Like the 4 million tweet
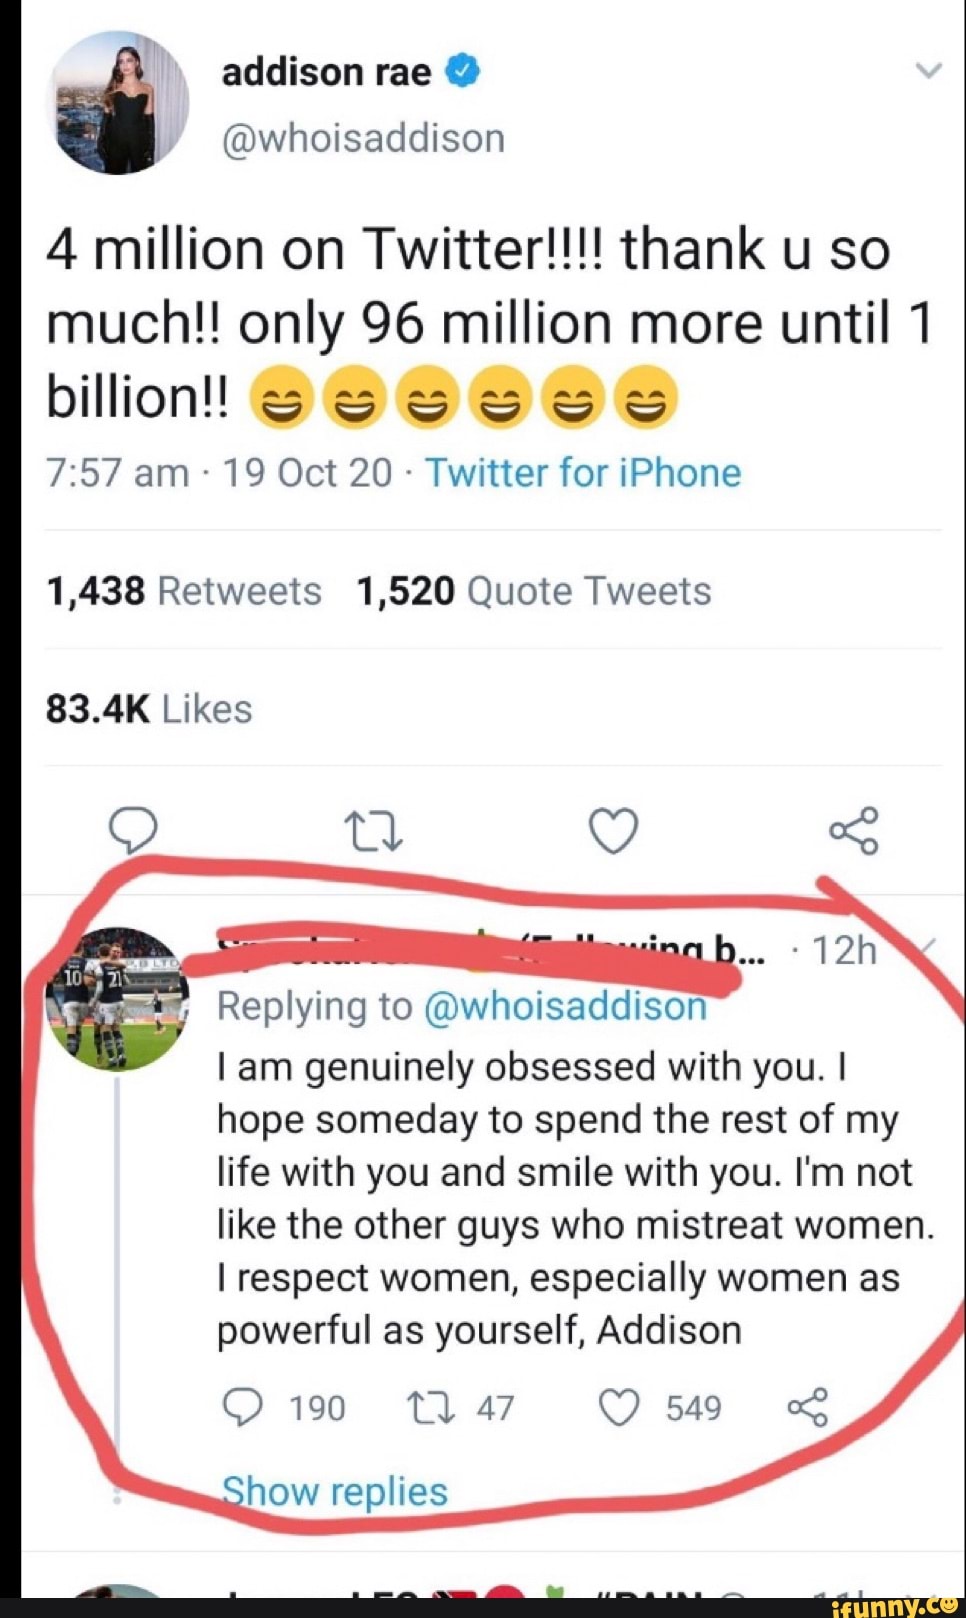This screenshot has width=966, height=1618. pos(613,831)
